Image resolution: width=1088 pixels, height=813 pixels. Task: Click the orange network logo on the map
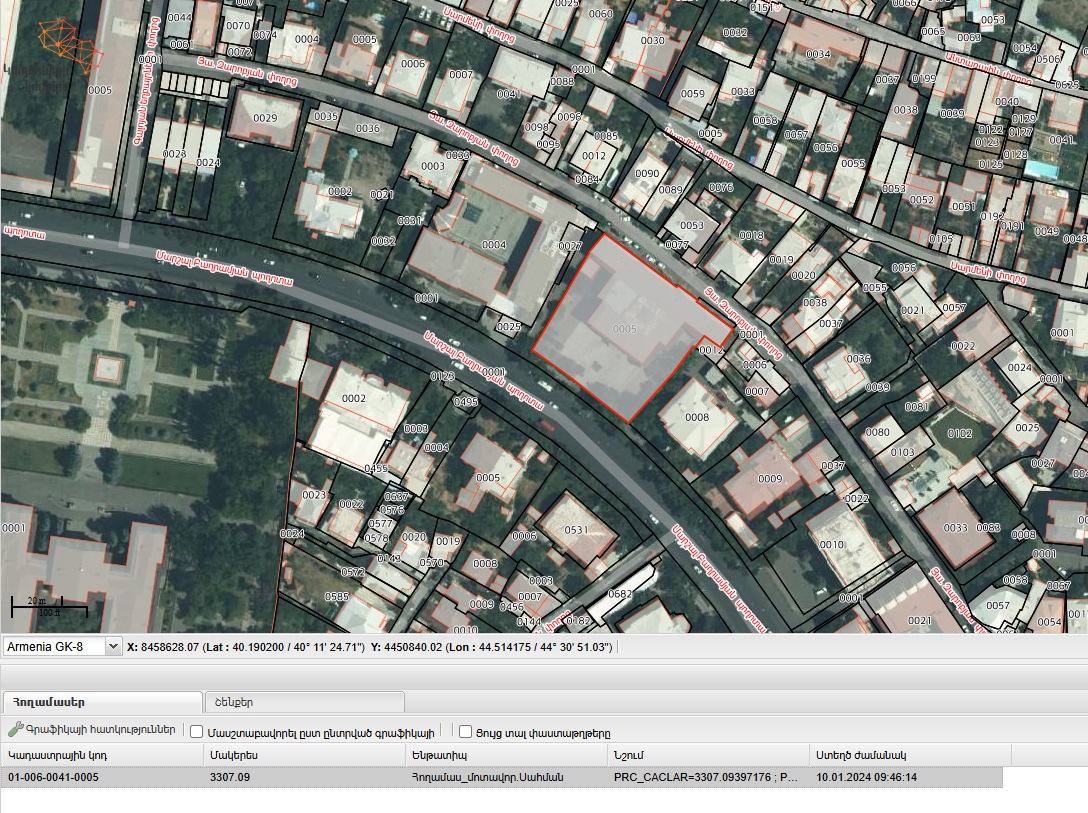tap(66, 44)
